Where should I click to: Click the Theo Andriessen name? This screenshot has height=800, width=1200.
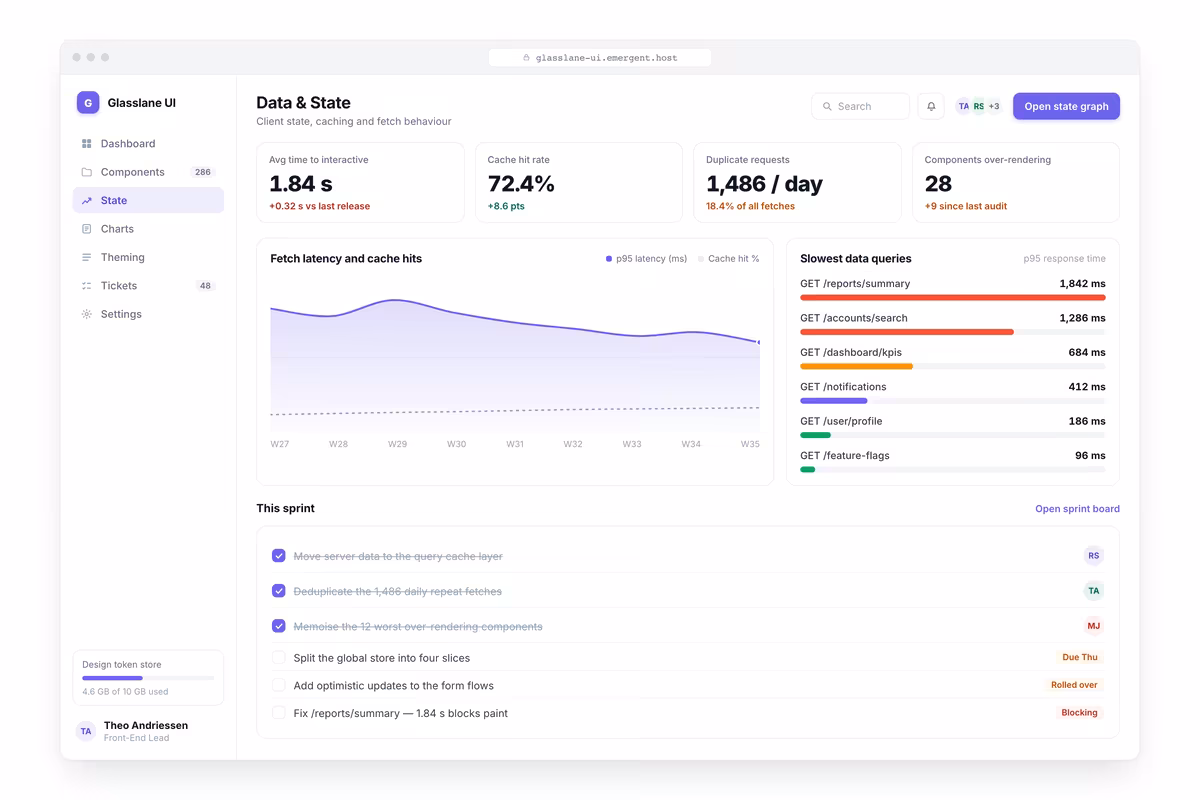click(146, 726)
